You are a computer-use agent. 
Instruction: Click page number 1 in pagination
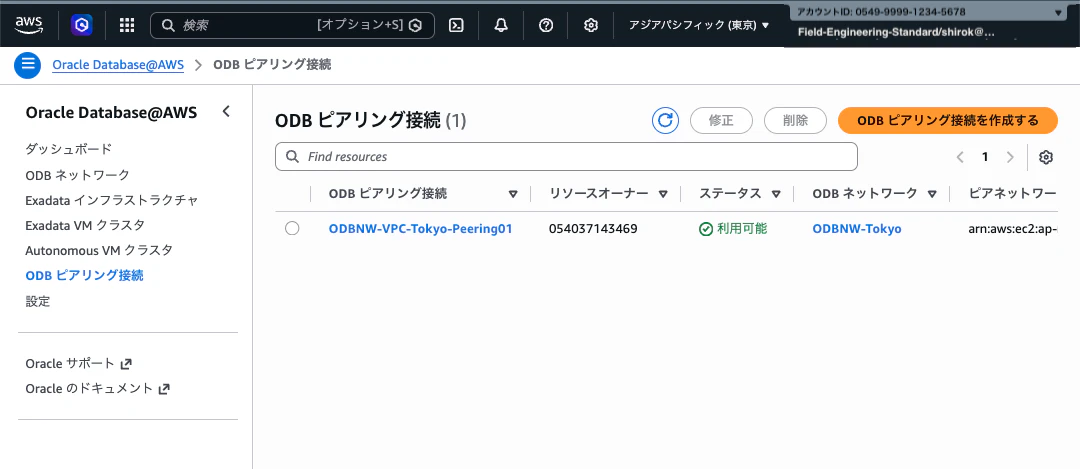point(985,157)
